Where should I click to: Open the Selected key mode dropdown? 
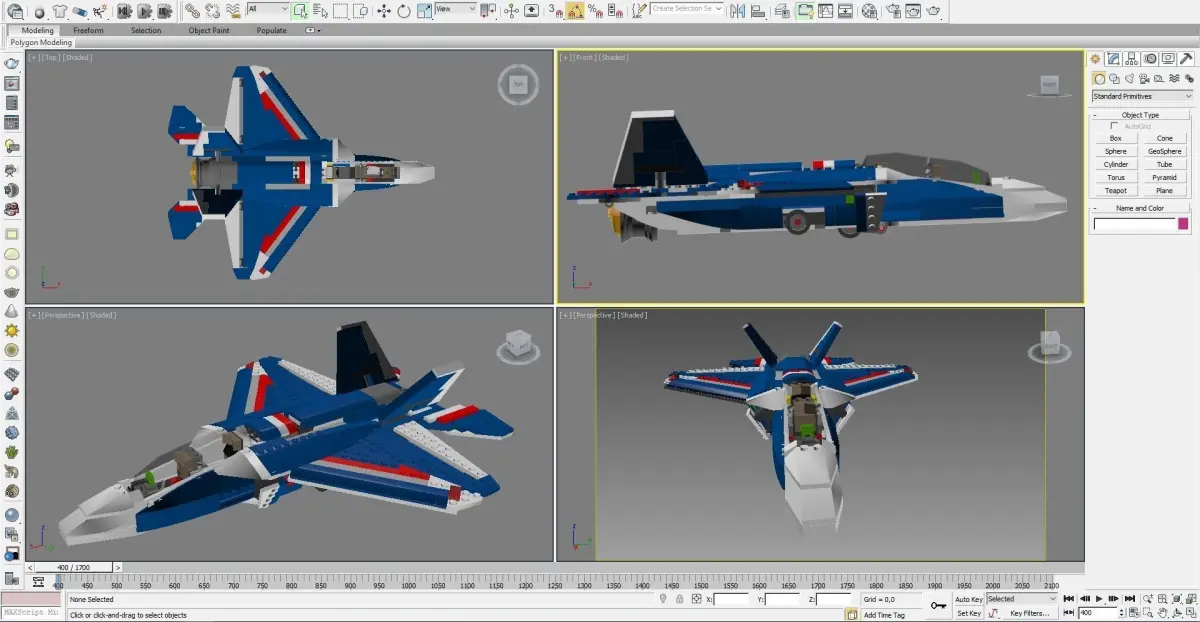pos(1021,599)
